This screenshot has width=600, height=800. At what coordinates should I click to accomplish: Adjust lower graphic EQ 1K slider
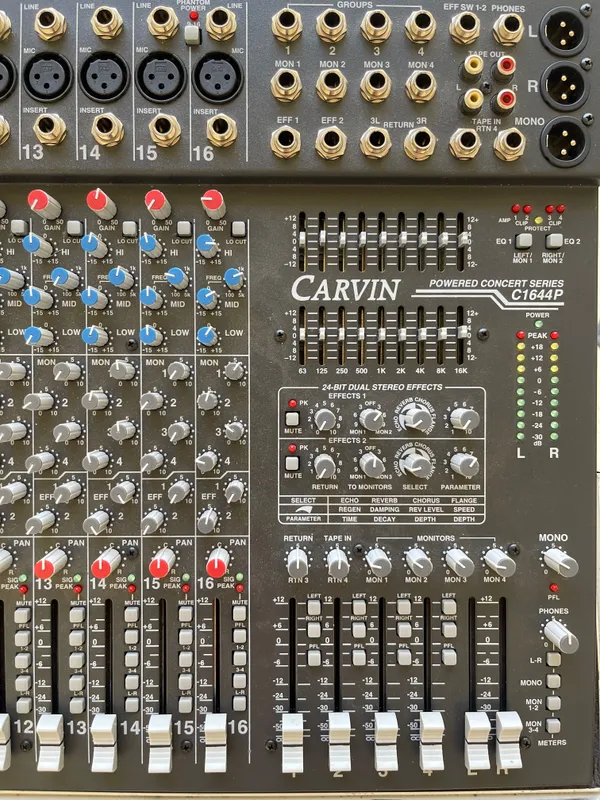(382, 334)
